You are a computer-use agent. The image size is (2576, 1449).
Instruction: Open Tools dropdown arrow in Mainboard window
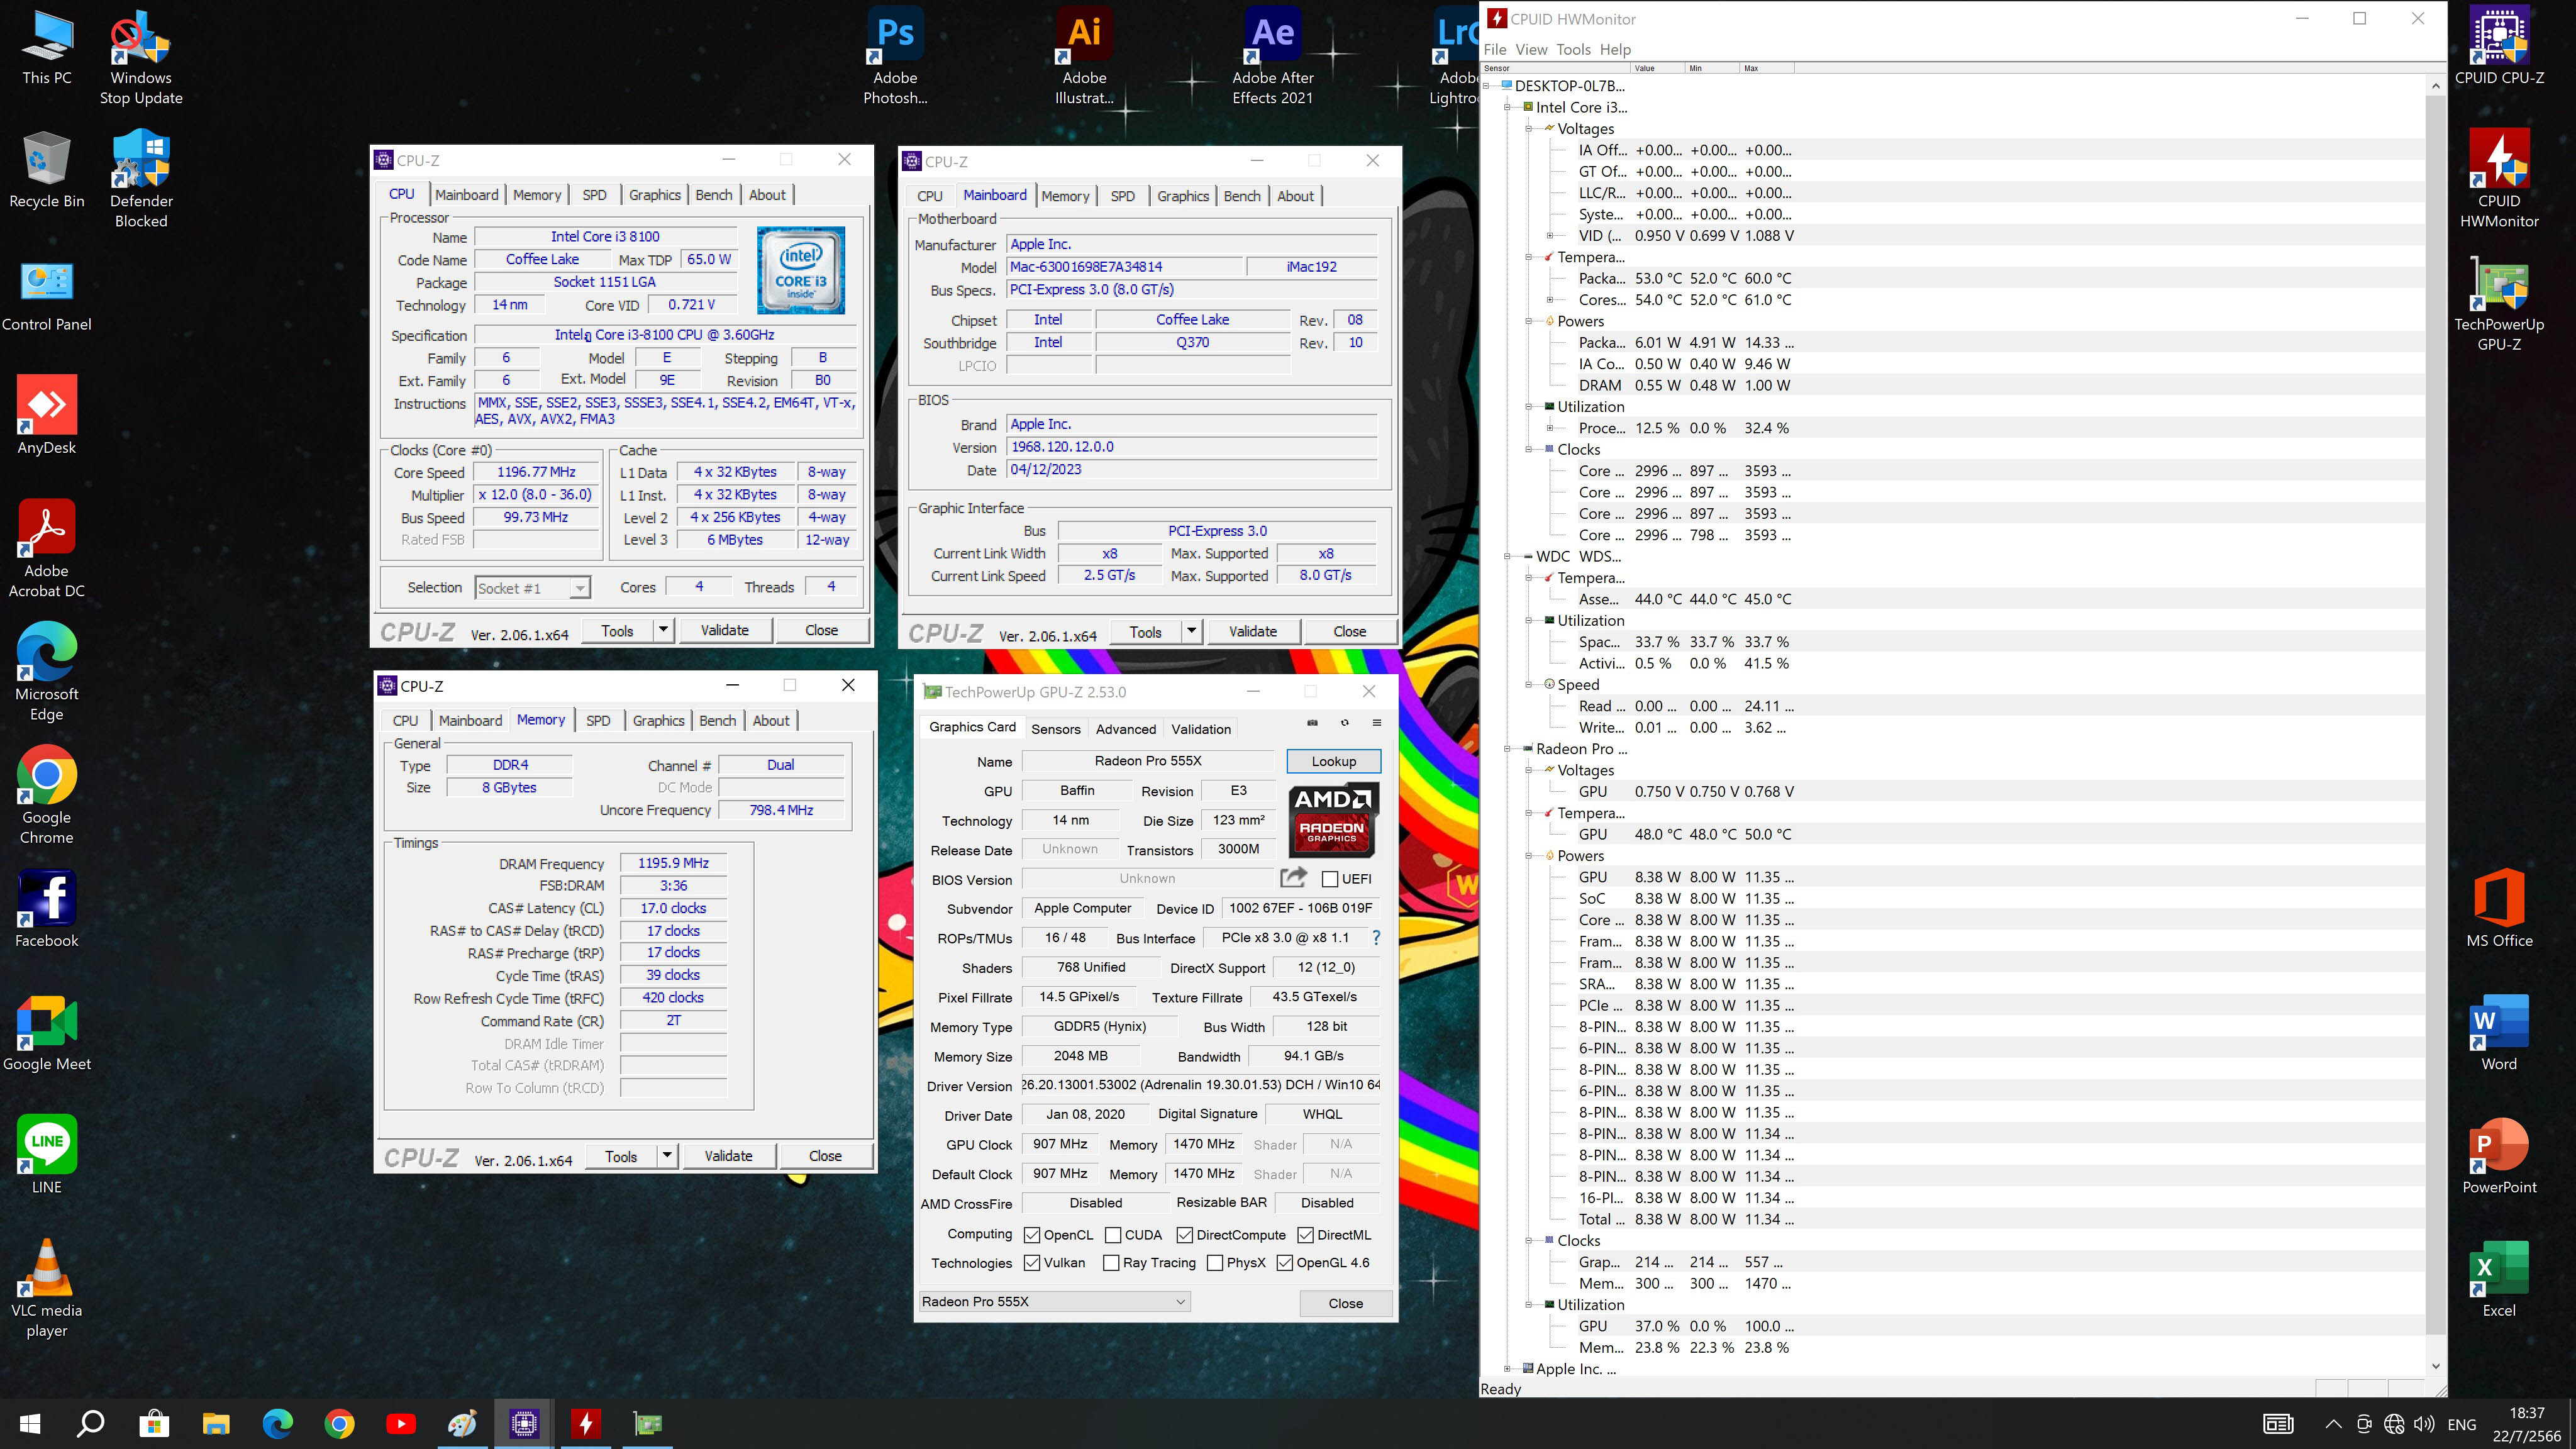pos(1191,631)
